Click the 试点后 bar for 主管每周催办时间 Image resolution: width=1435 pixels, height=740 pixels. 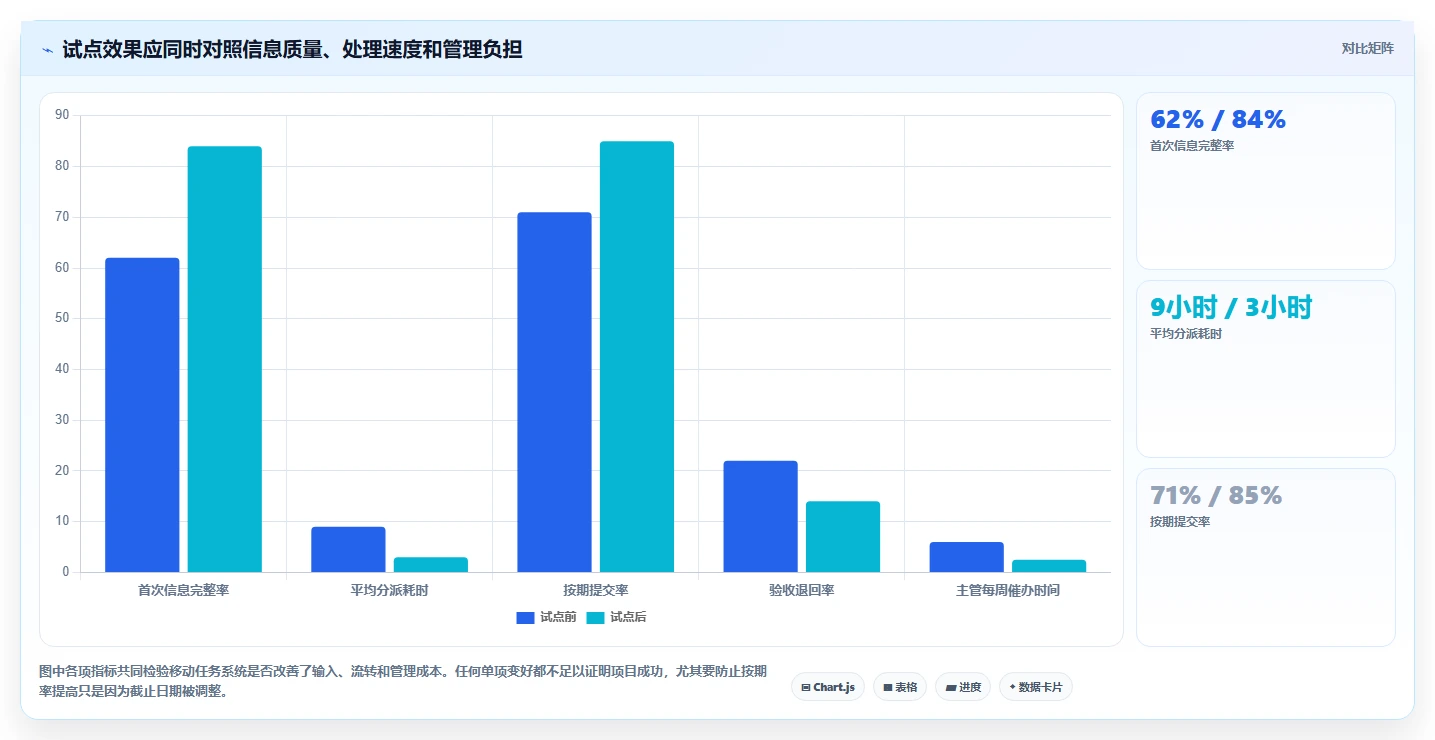click(x=1049, y=566)
